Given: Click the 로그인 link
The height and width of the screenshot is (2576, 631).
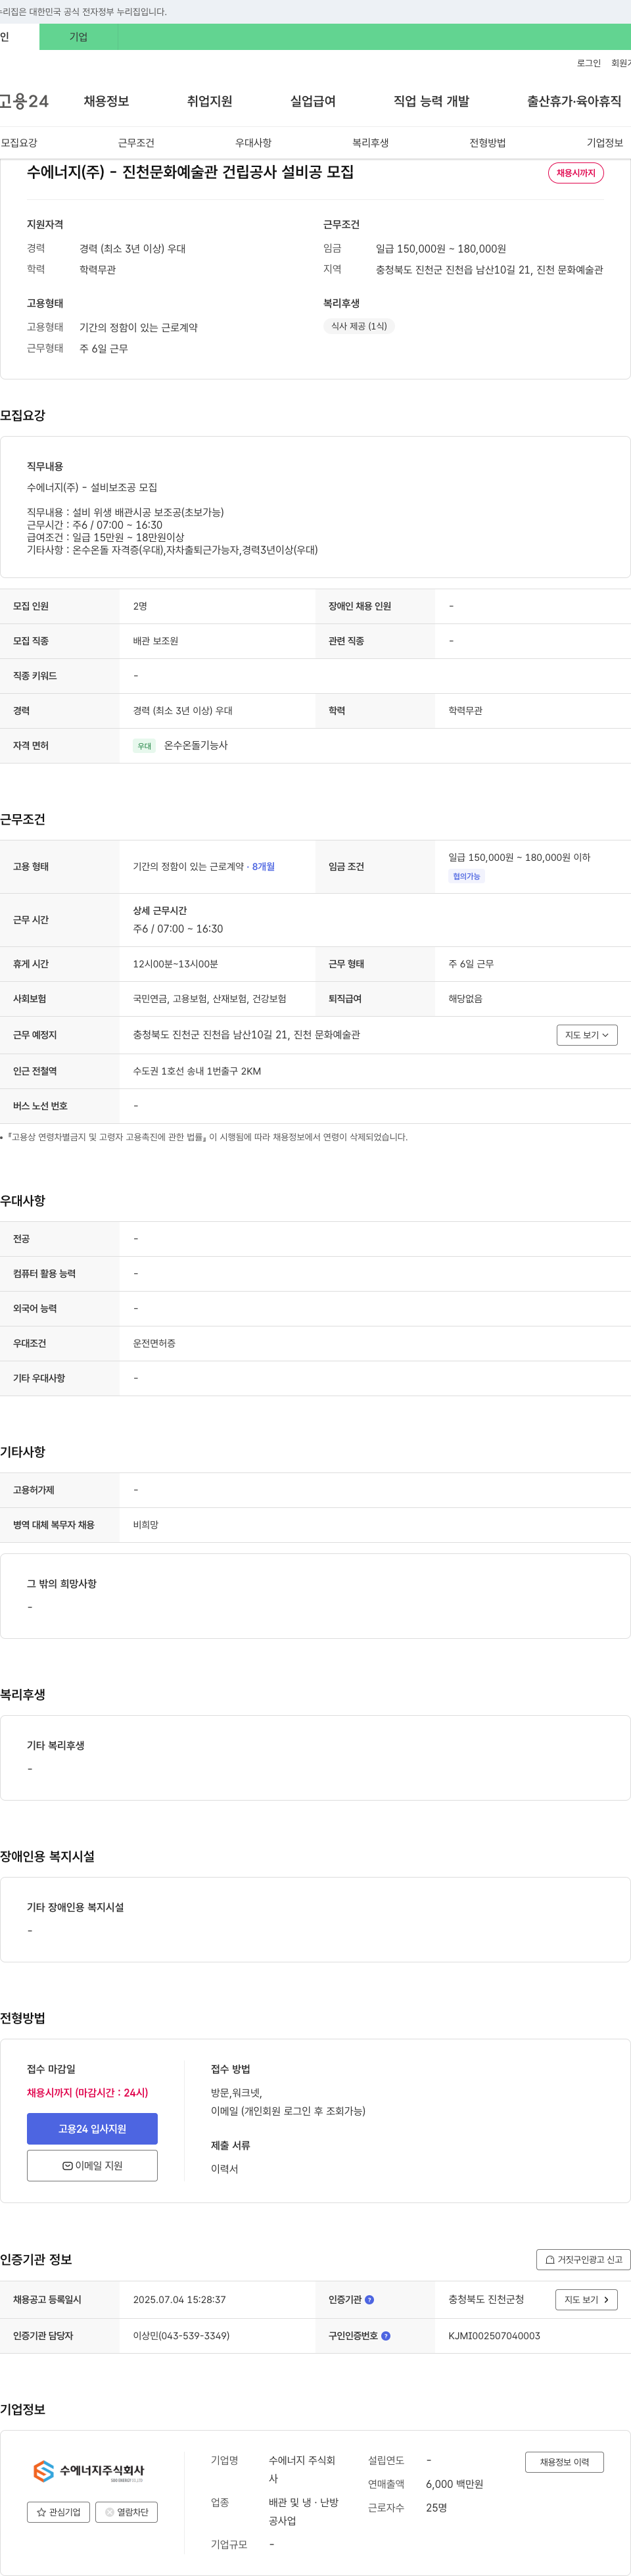Looking at the screenshot, I should pos(588,63).
